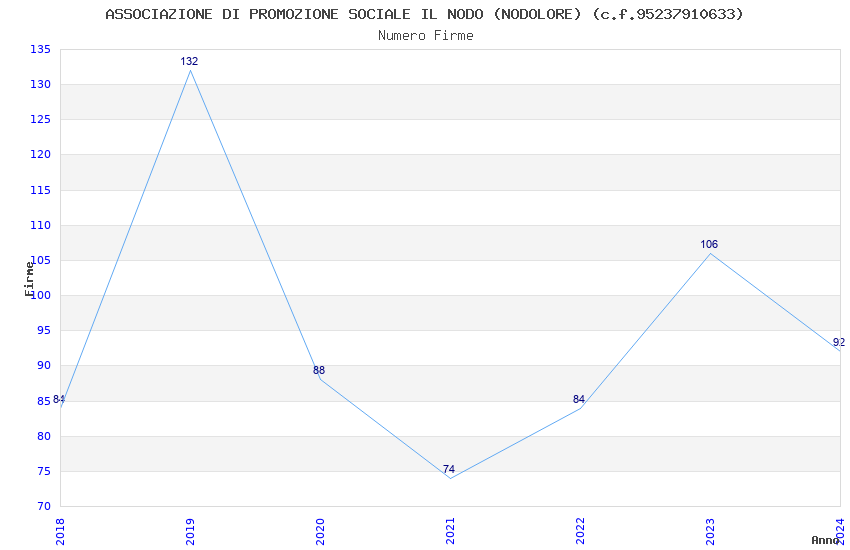Image resolution: width=850 pixels, height=550 pixels.
Task: Click the Numero Firme subtitle
Action: coord(426,36)
